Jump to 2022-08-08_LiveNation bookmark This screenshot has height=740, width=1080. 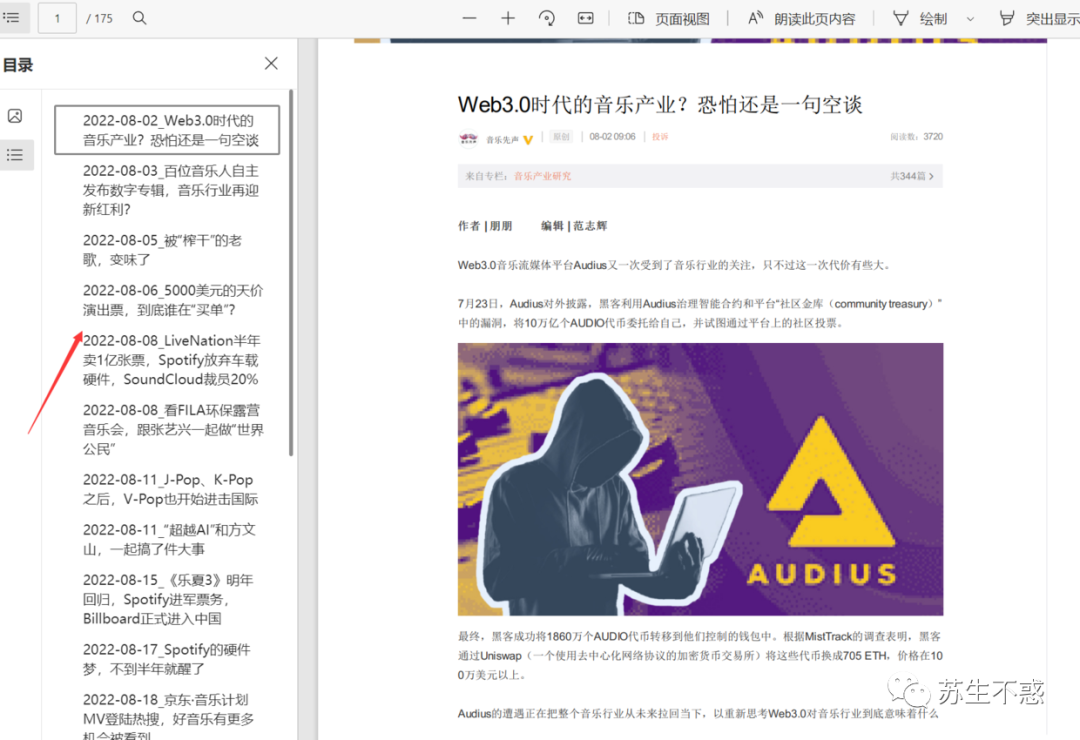(x=172, y=360)
